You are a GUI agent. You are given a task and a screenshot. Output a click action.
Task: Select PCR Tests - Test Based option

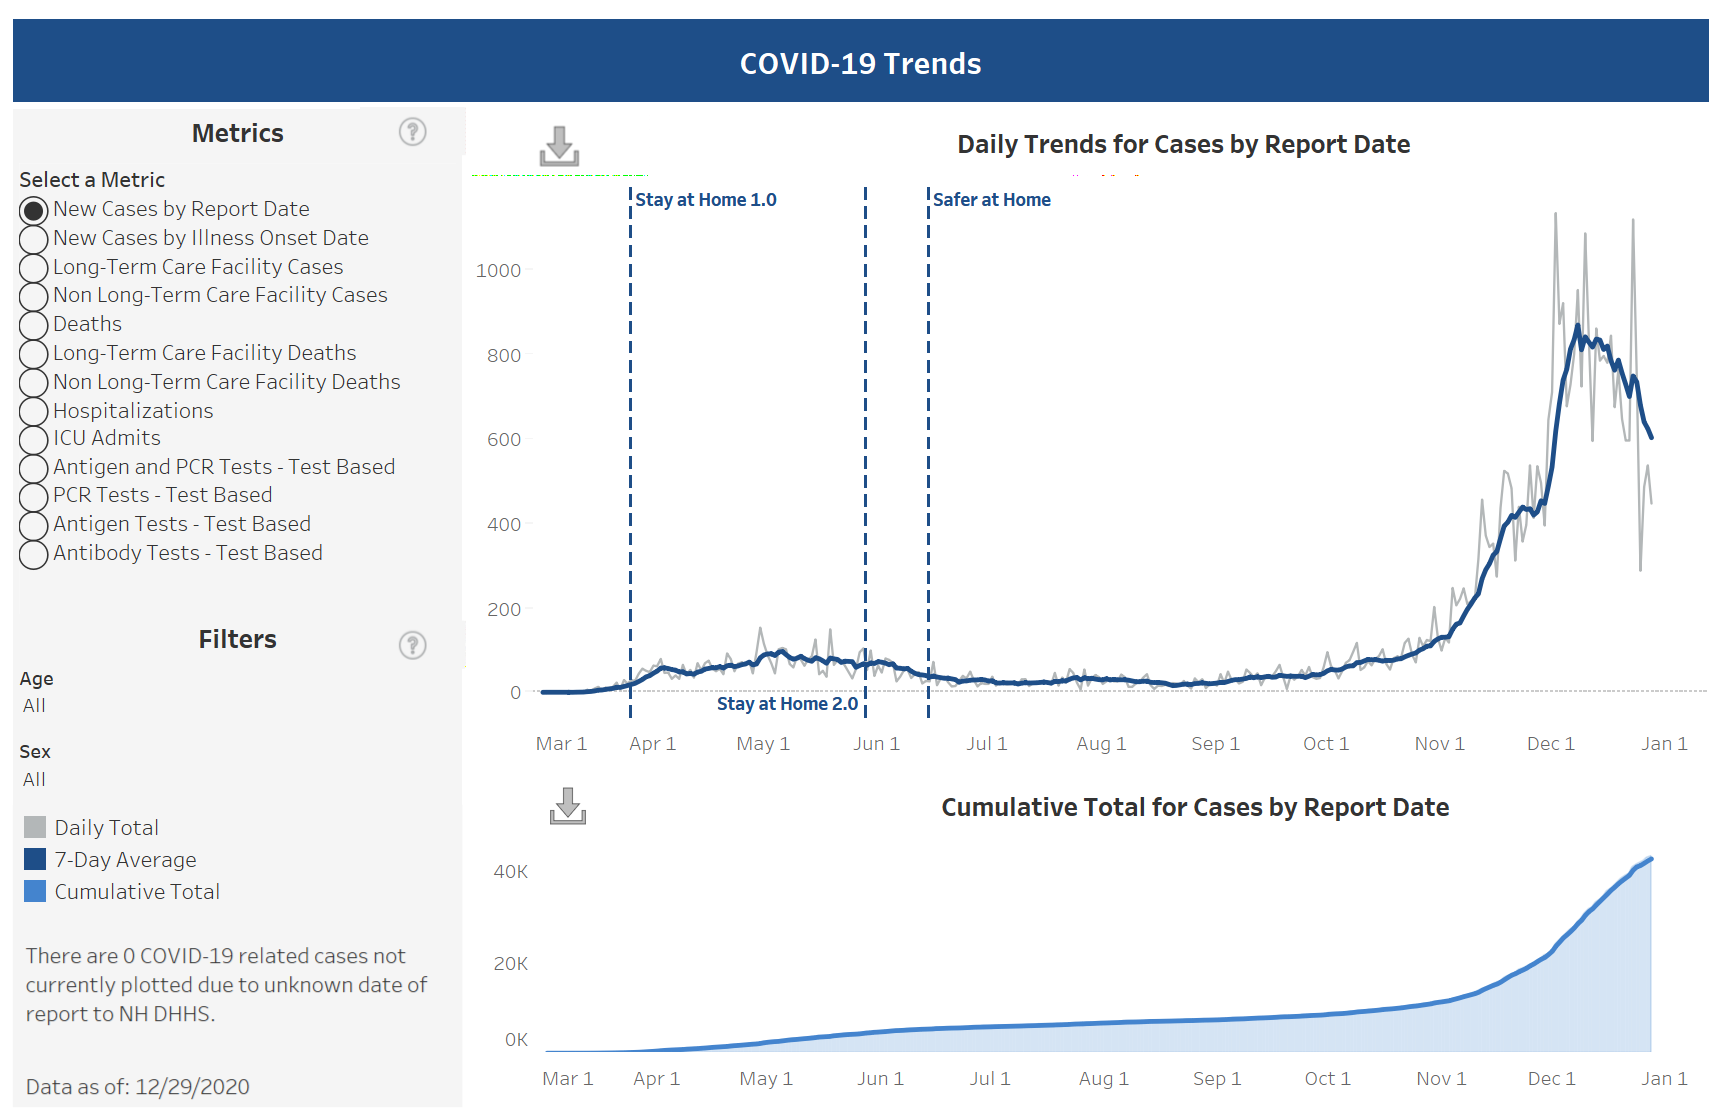(x=34, y=496)
